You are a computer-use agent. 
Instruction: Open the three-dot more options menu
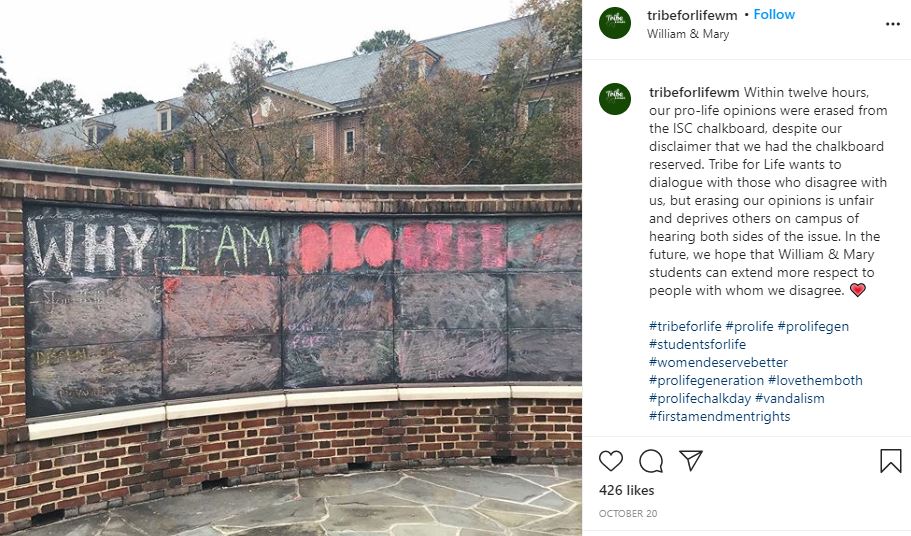tap(892, 24)
